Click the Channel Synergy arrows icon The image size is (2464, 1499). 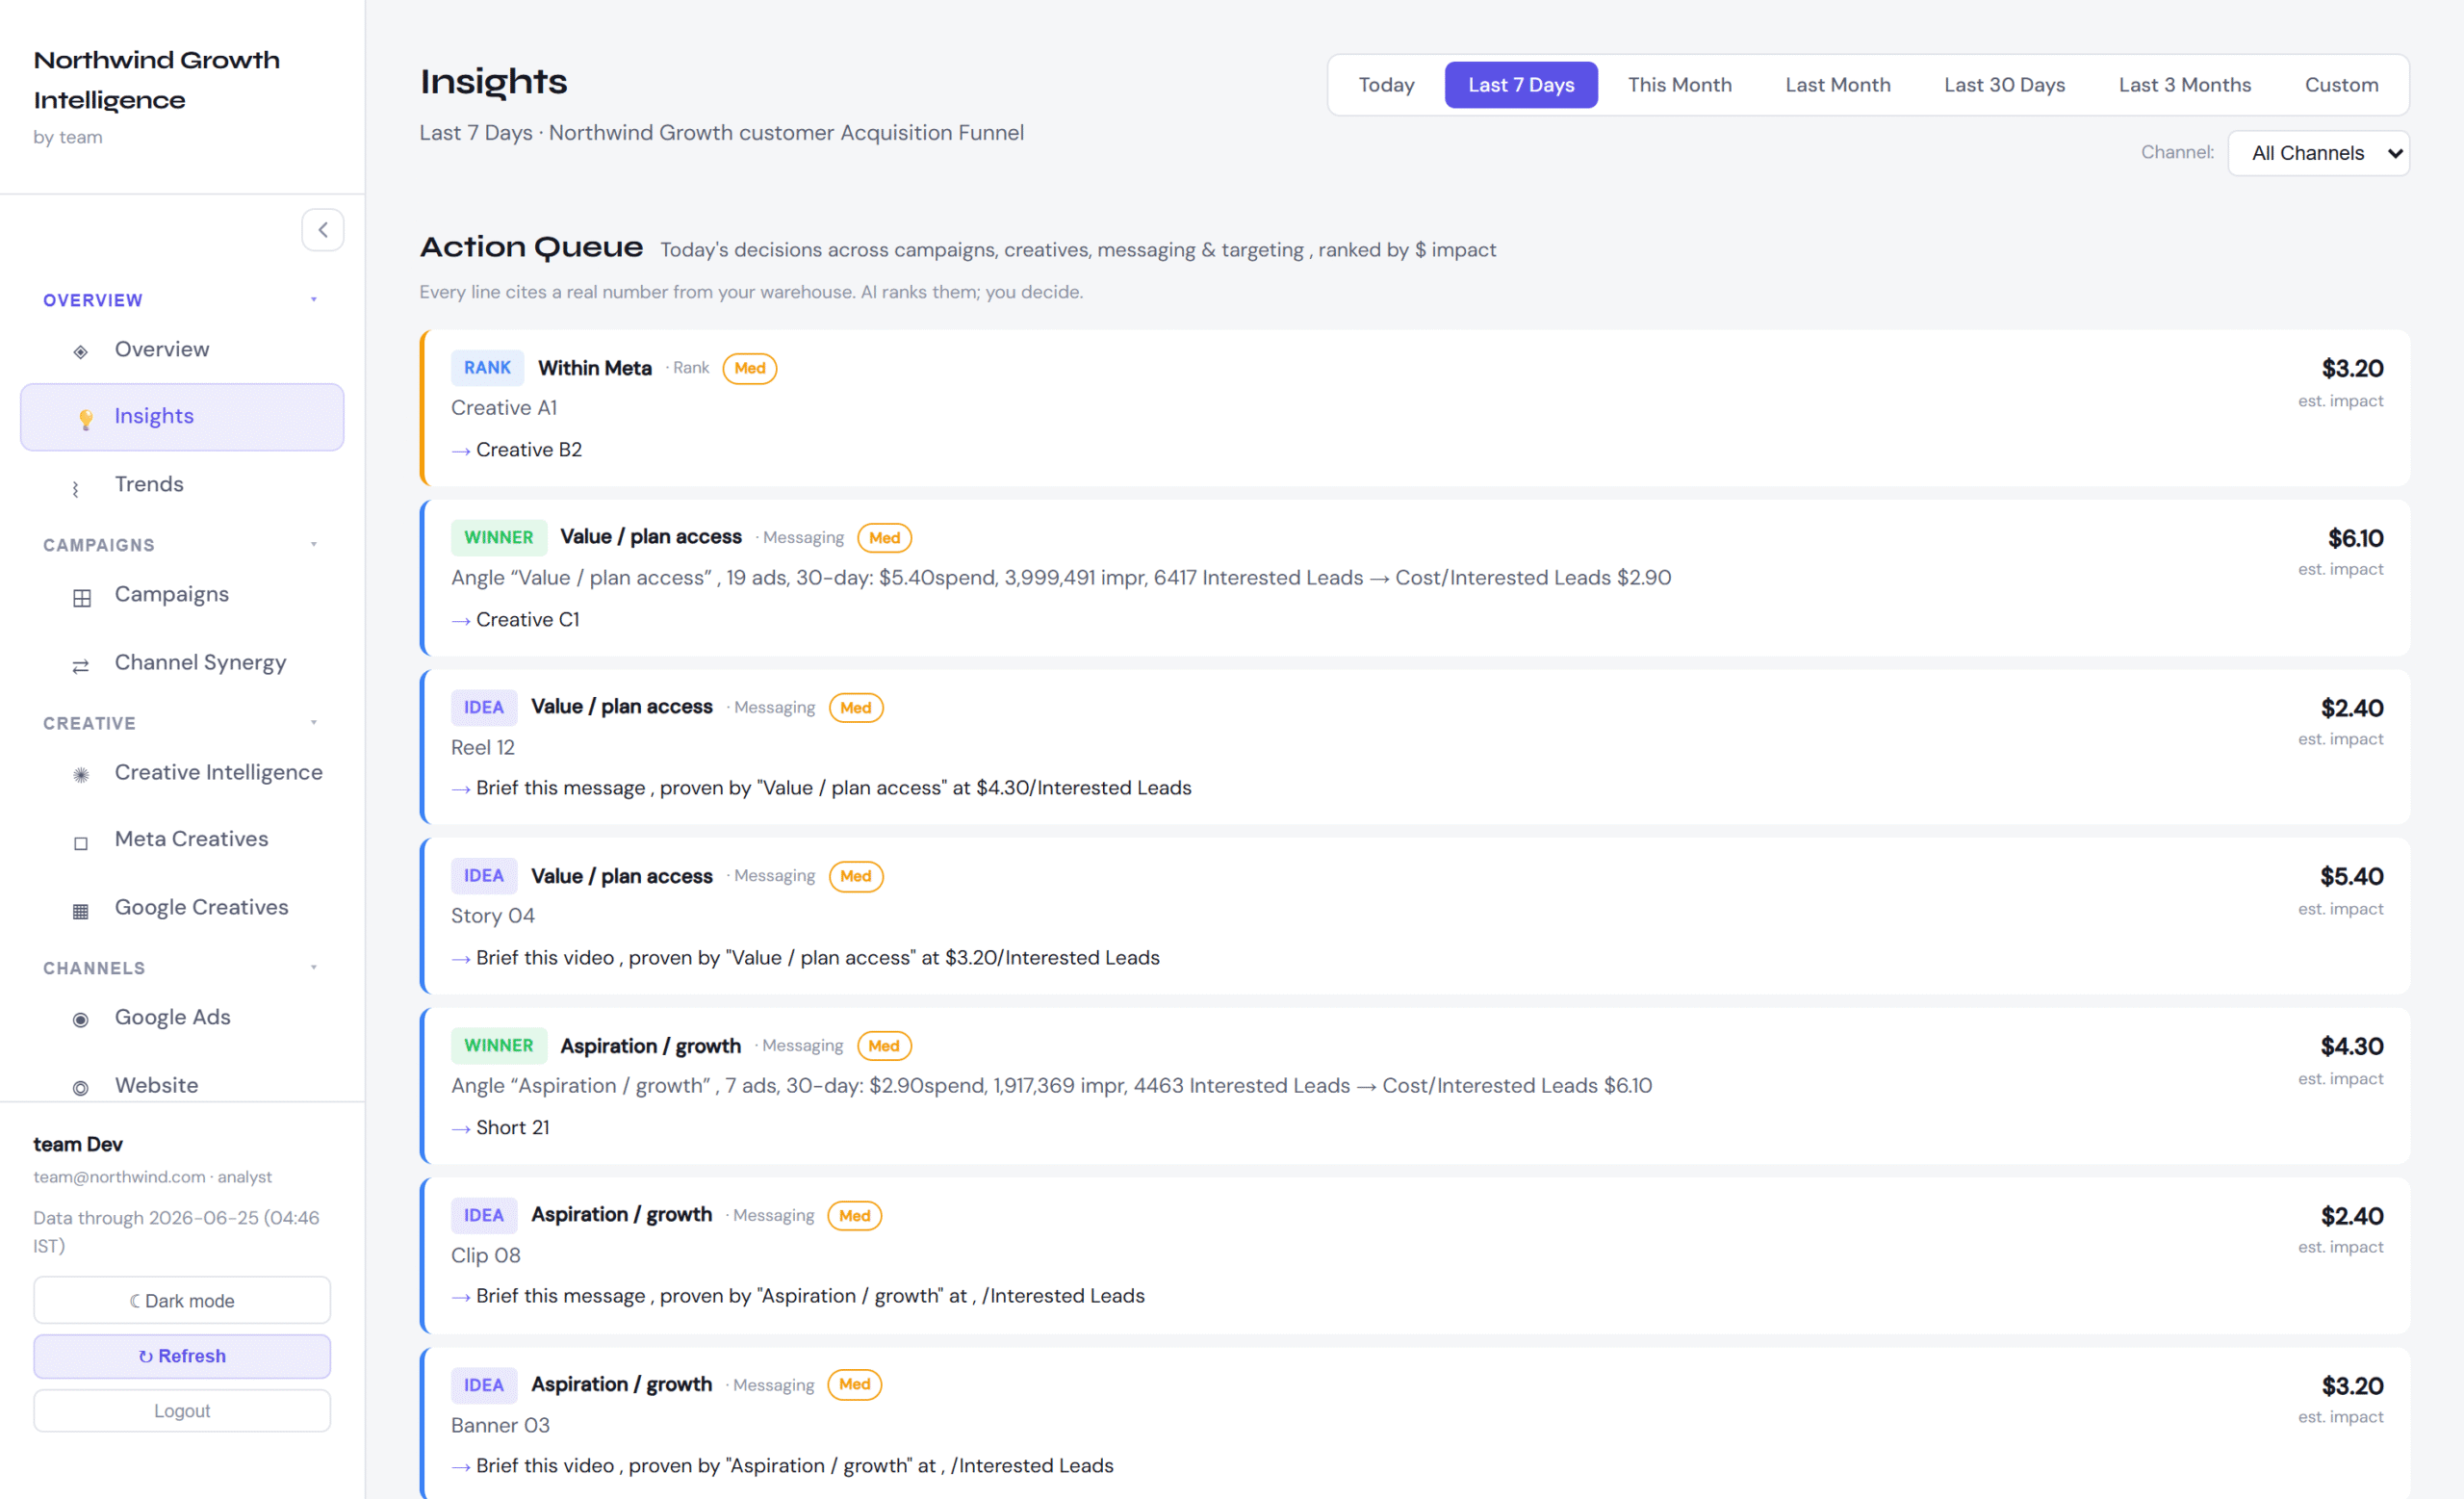pos(81,665)
